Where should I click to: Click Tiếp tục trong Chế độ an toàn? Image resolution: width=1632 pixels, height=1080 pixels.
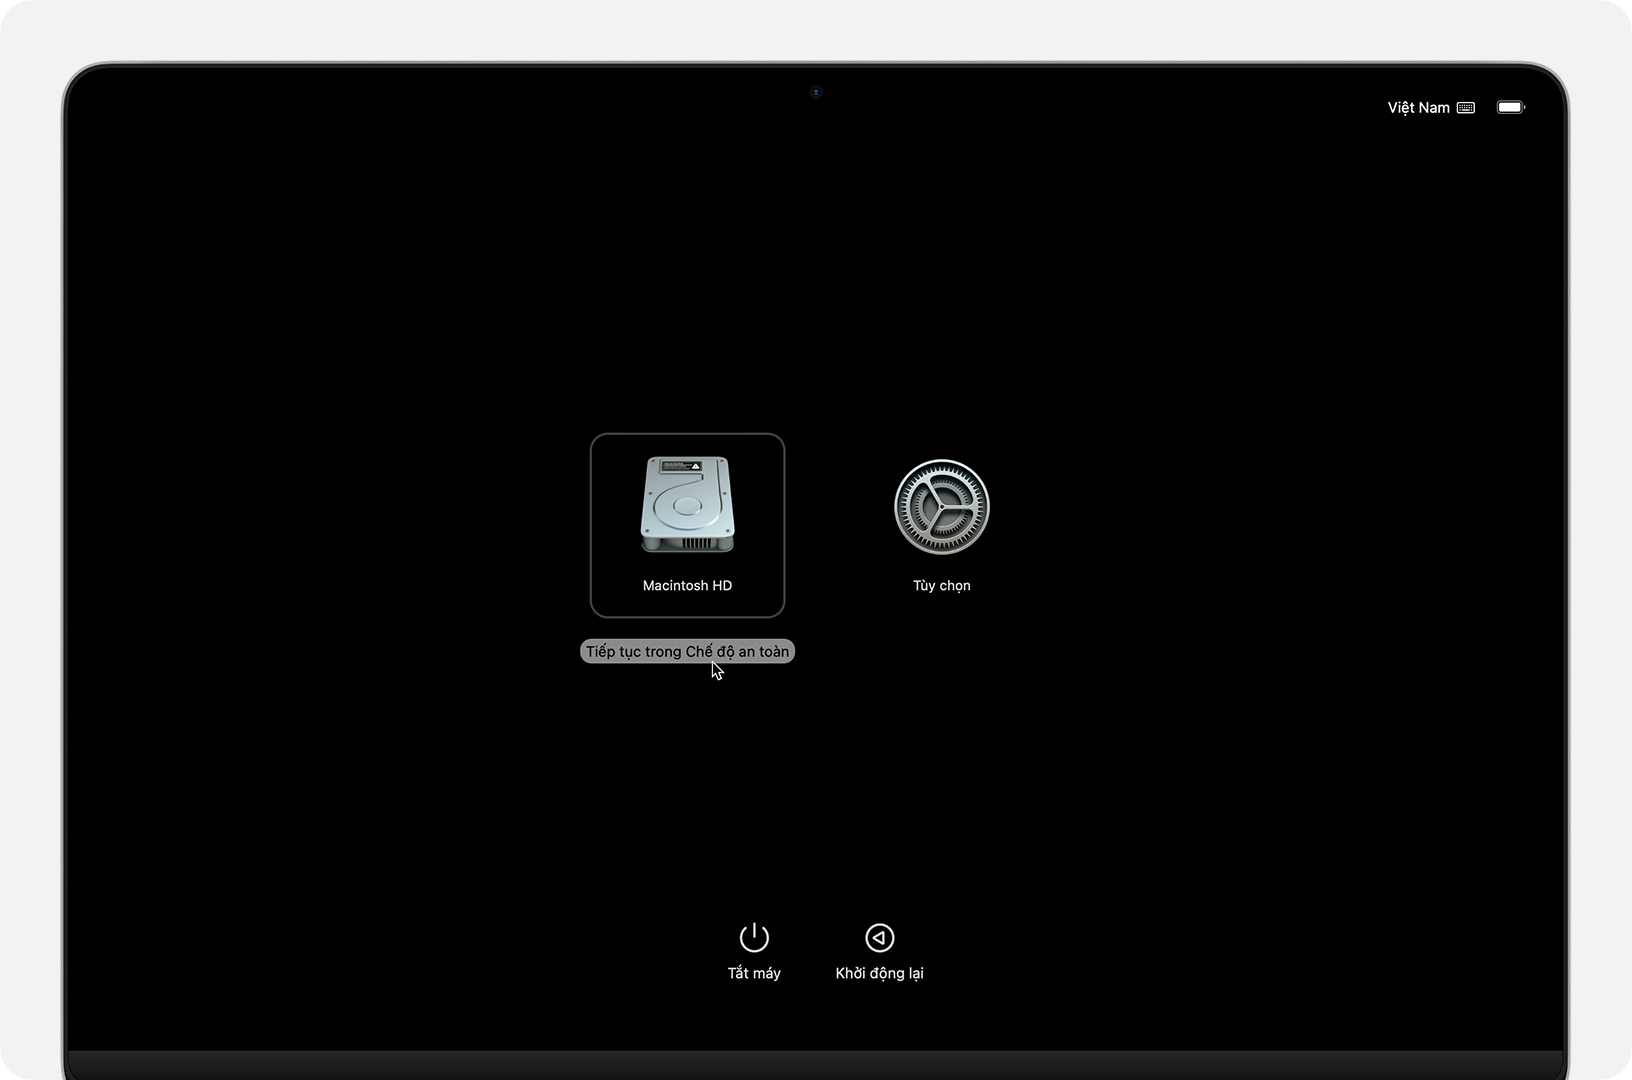tap(687, 651)
